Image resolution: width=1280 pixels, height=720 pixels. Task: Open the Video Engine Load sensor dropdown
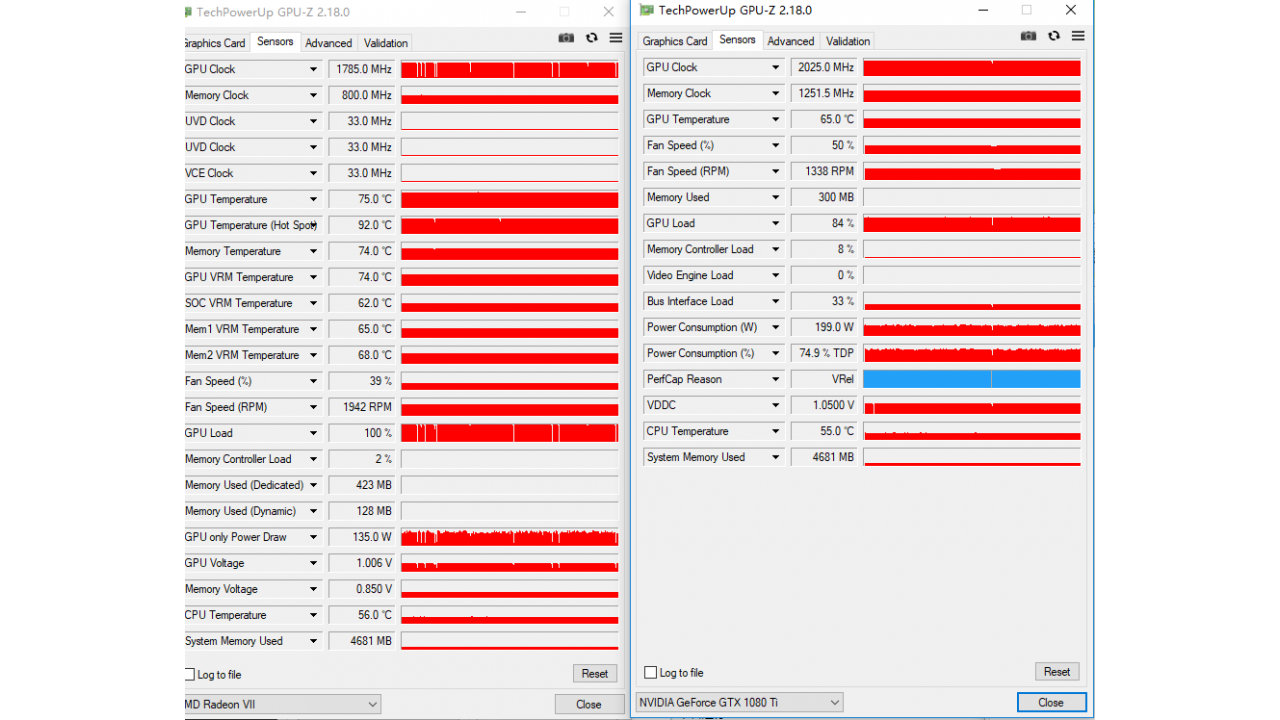pos(775,275)
